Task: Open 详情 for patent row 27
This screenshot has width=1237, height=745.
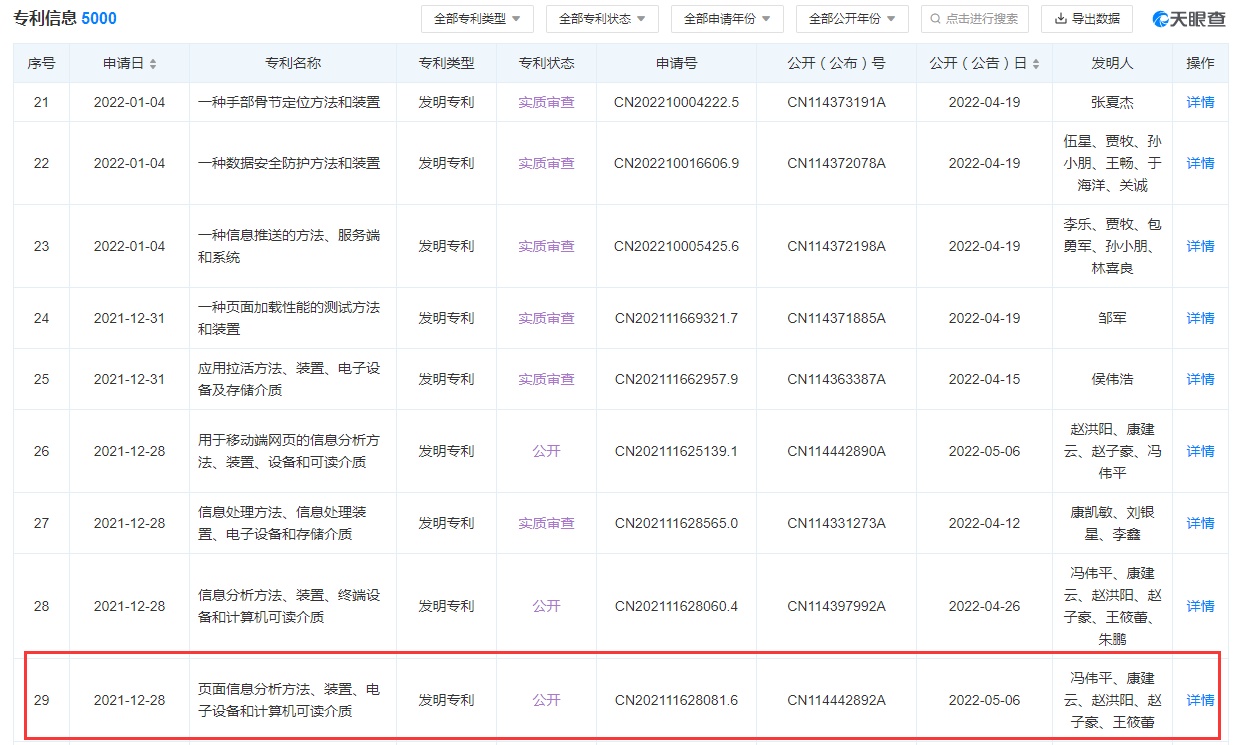Action: [1200, 523]
